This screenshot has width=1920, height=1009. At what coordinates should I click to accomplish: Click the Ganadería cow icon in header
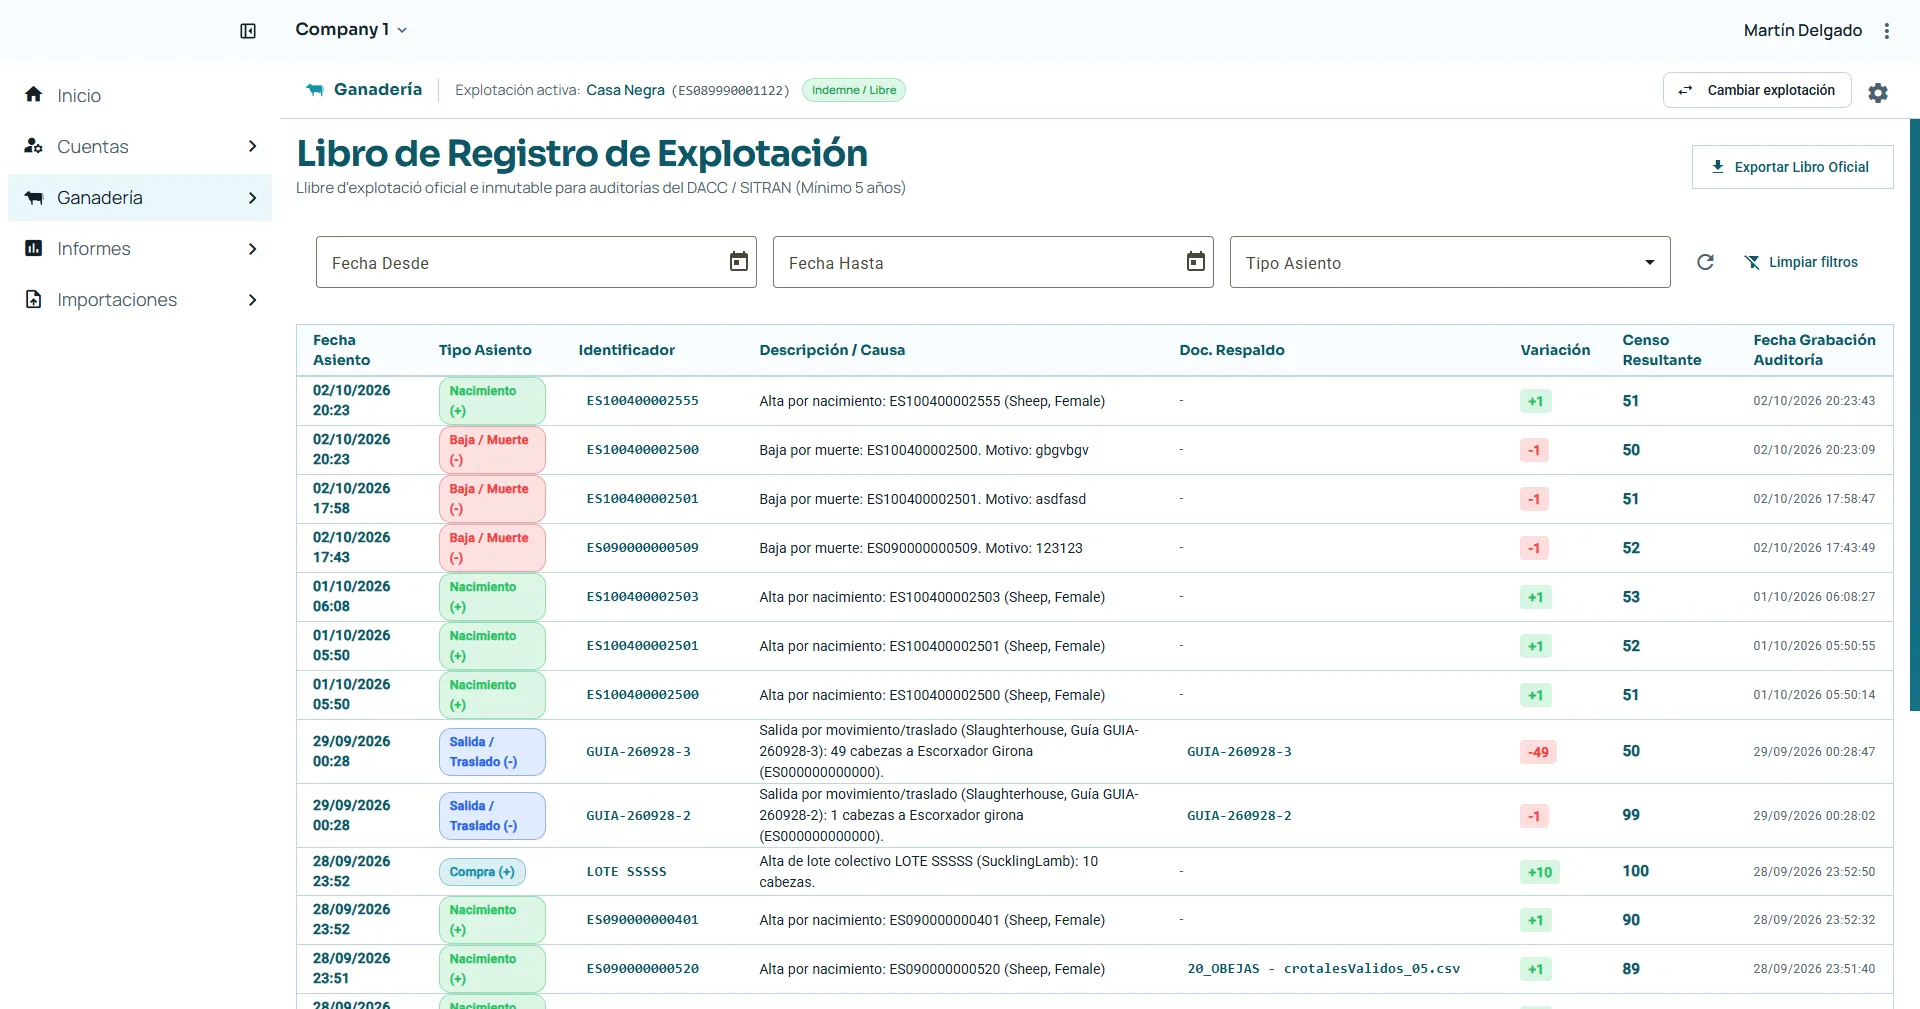[315, 90]
